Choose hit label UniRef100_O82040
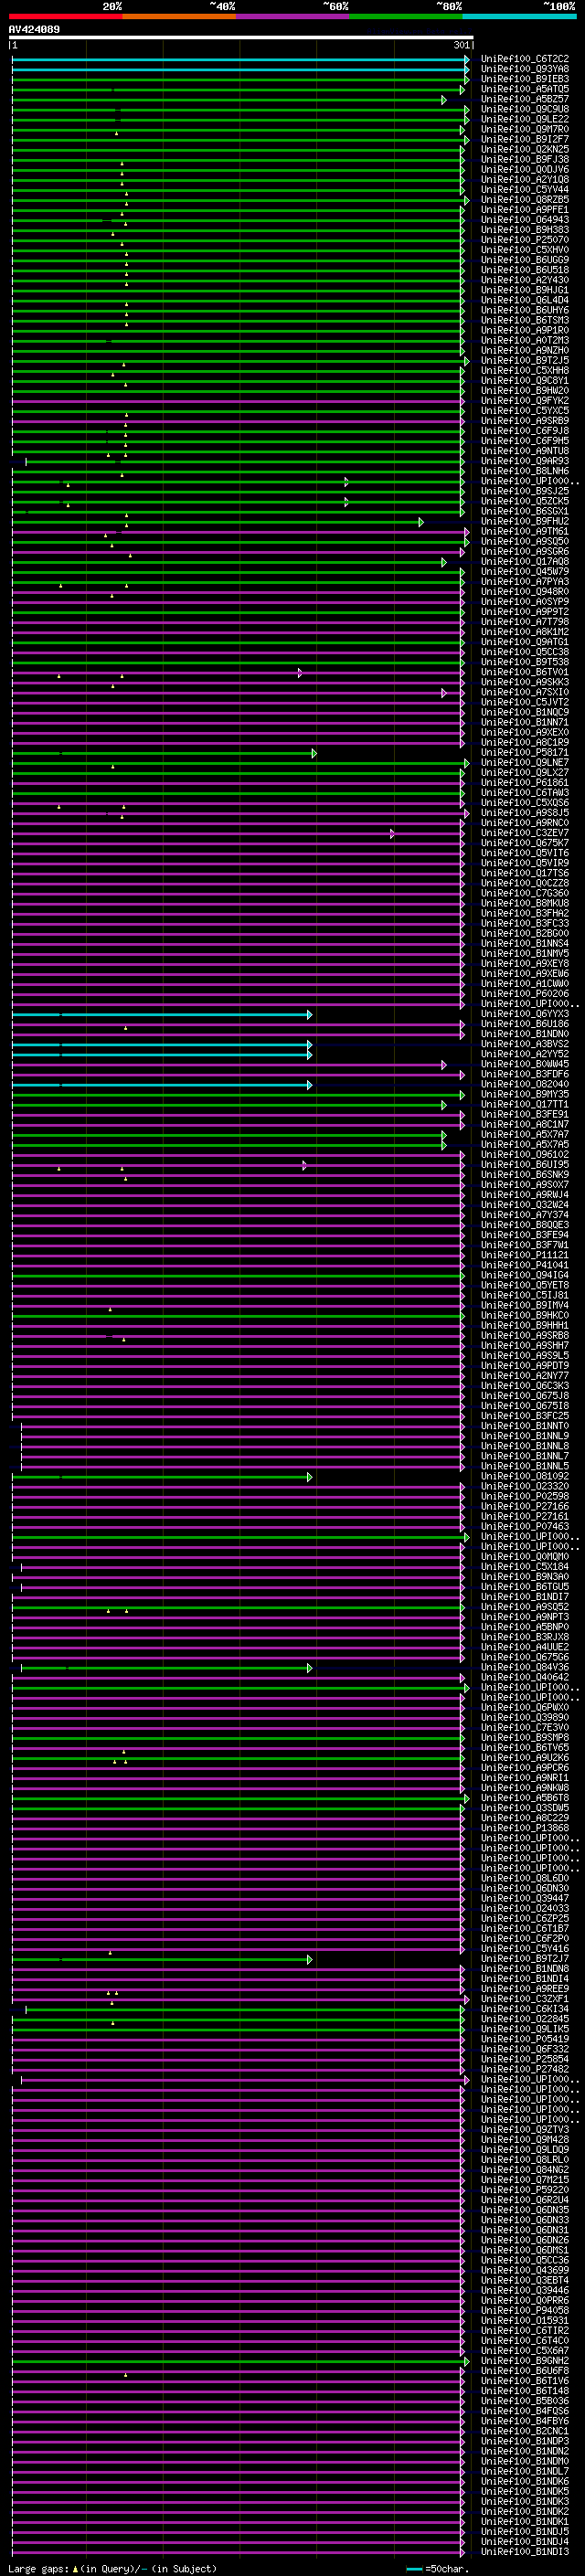Viewport: 585px width, 2576px height. [525, 1084]
